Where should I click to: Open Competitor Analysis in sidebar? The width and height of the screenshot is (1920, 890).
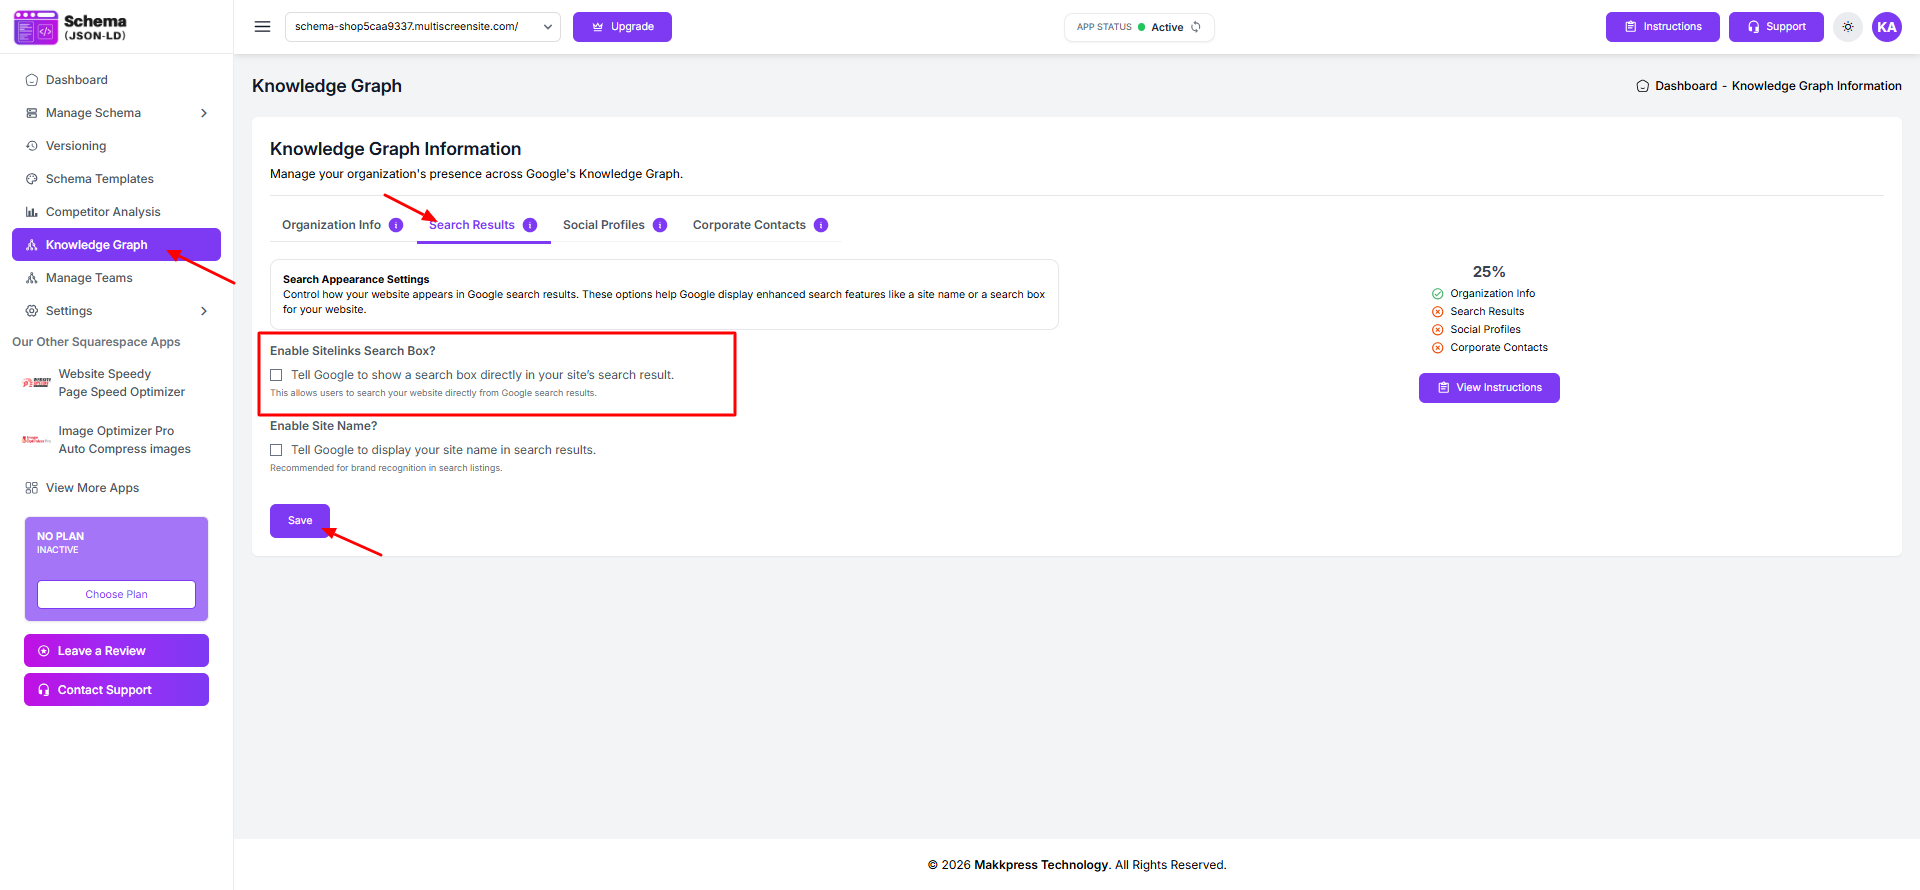[103, 212]
